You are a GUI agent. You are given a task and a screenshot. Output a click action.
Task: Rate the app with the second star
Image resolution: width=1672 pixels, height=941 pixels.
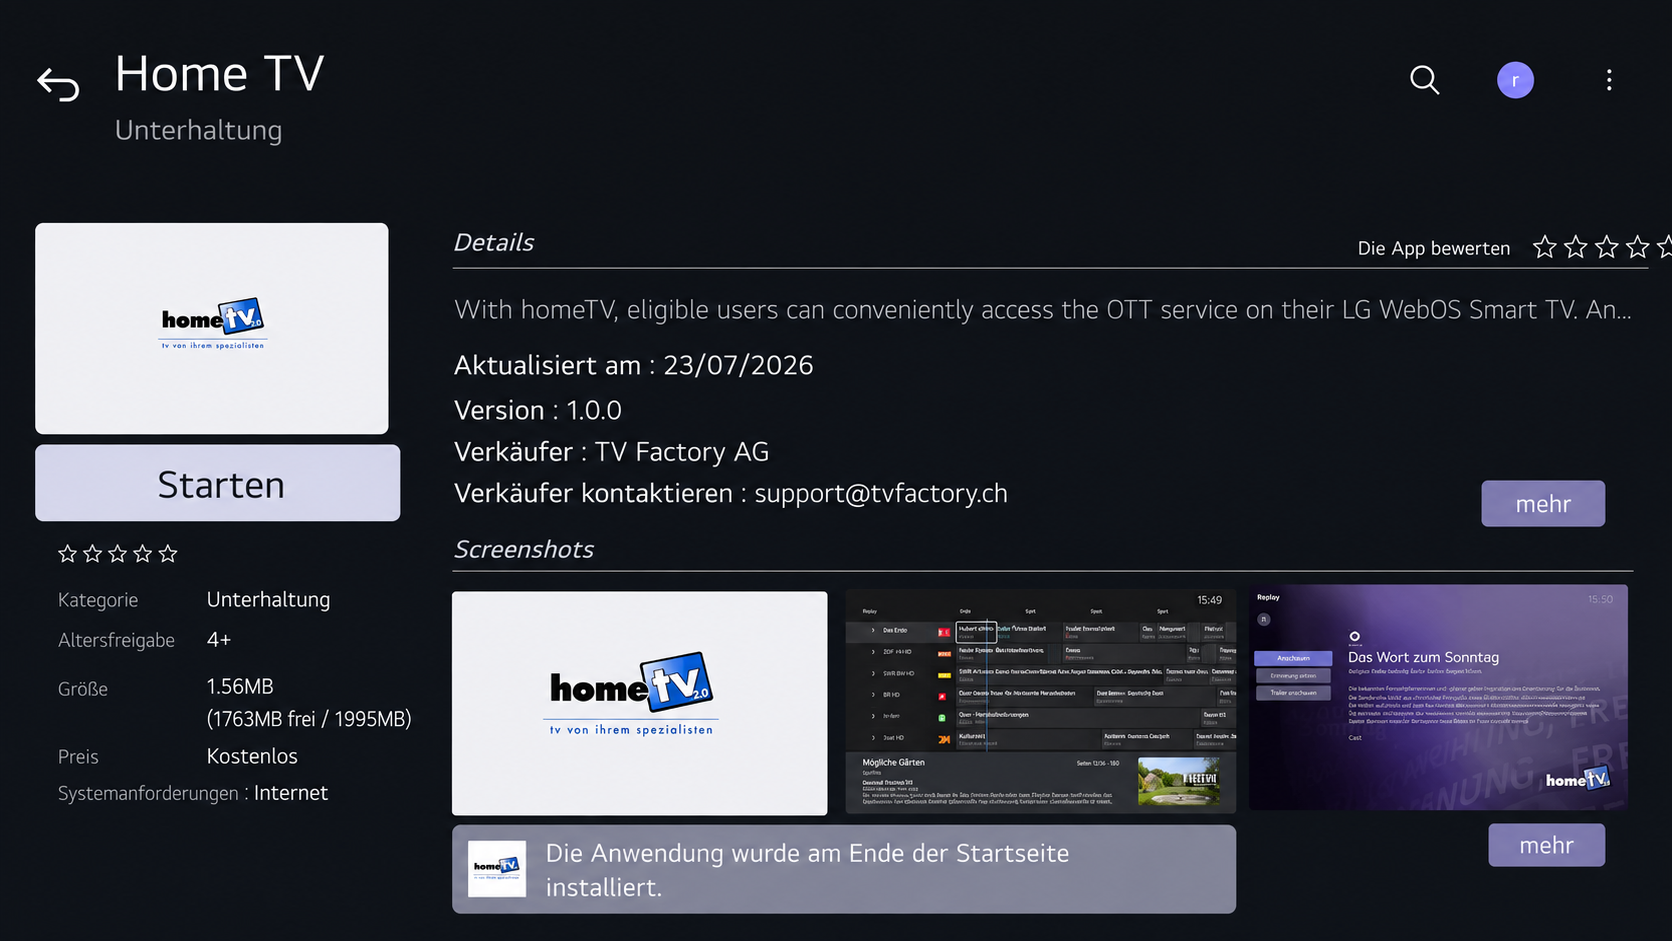pos(1575,247)
